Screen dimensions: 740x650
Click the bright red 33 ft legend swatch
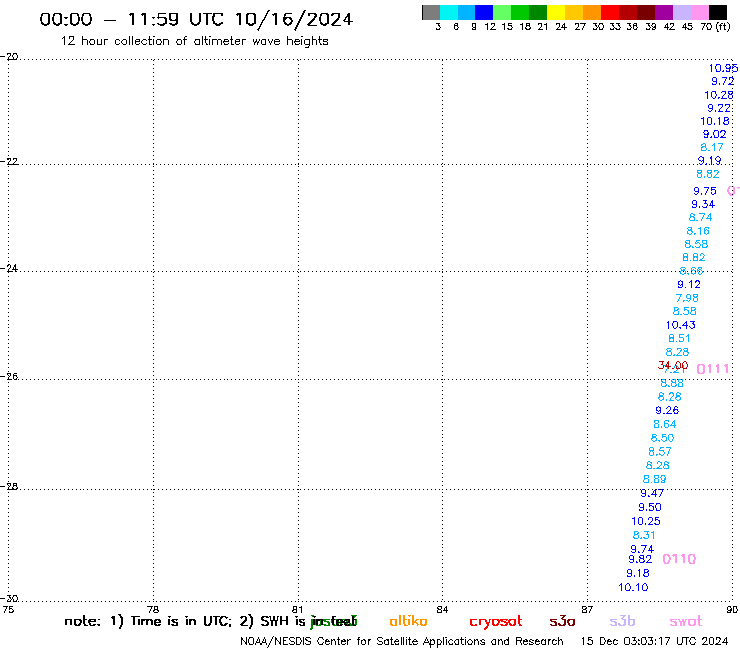pos(610,12)
